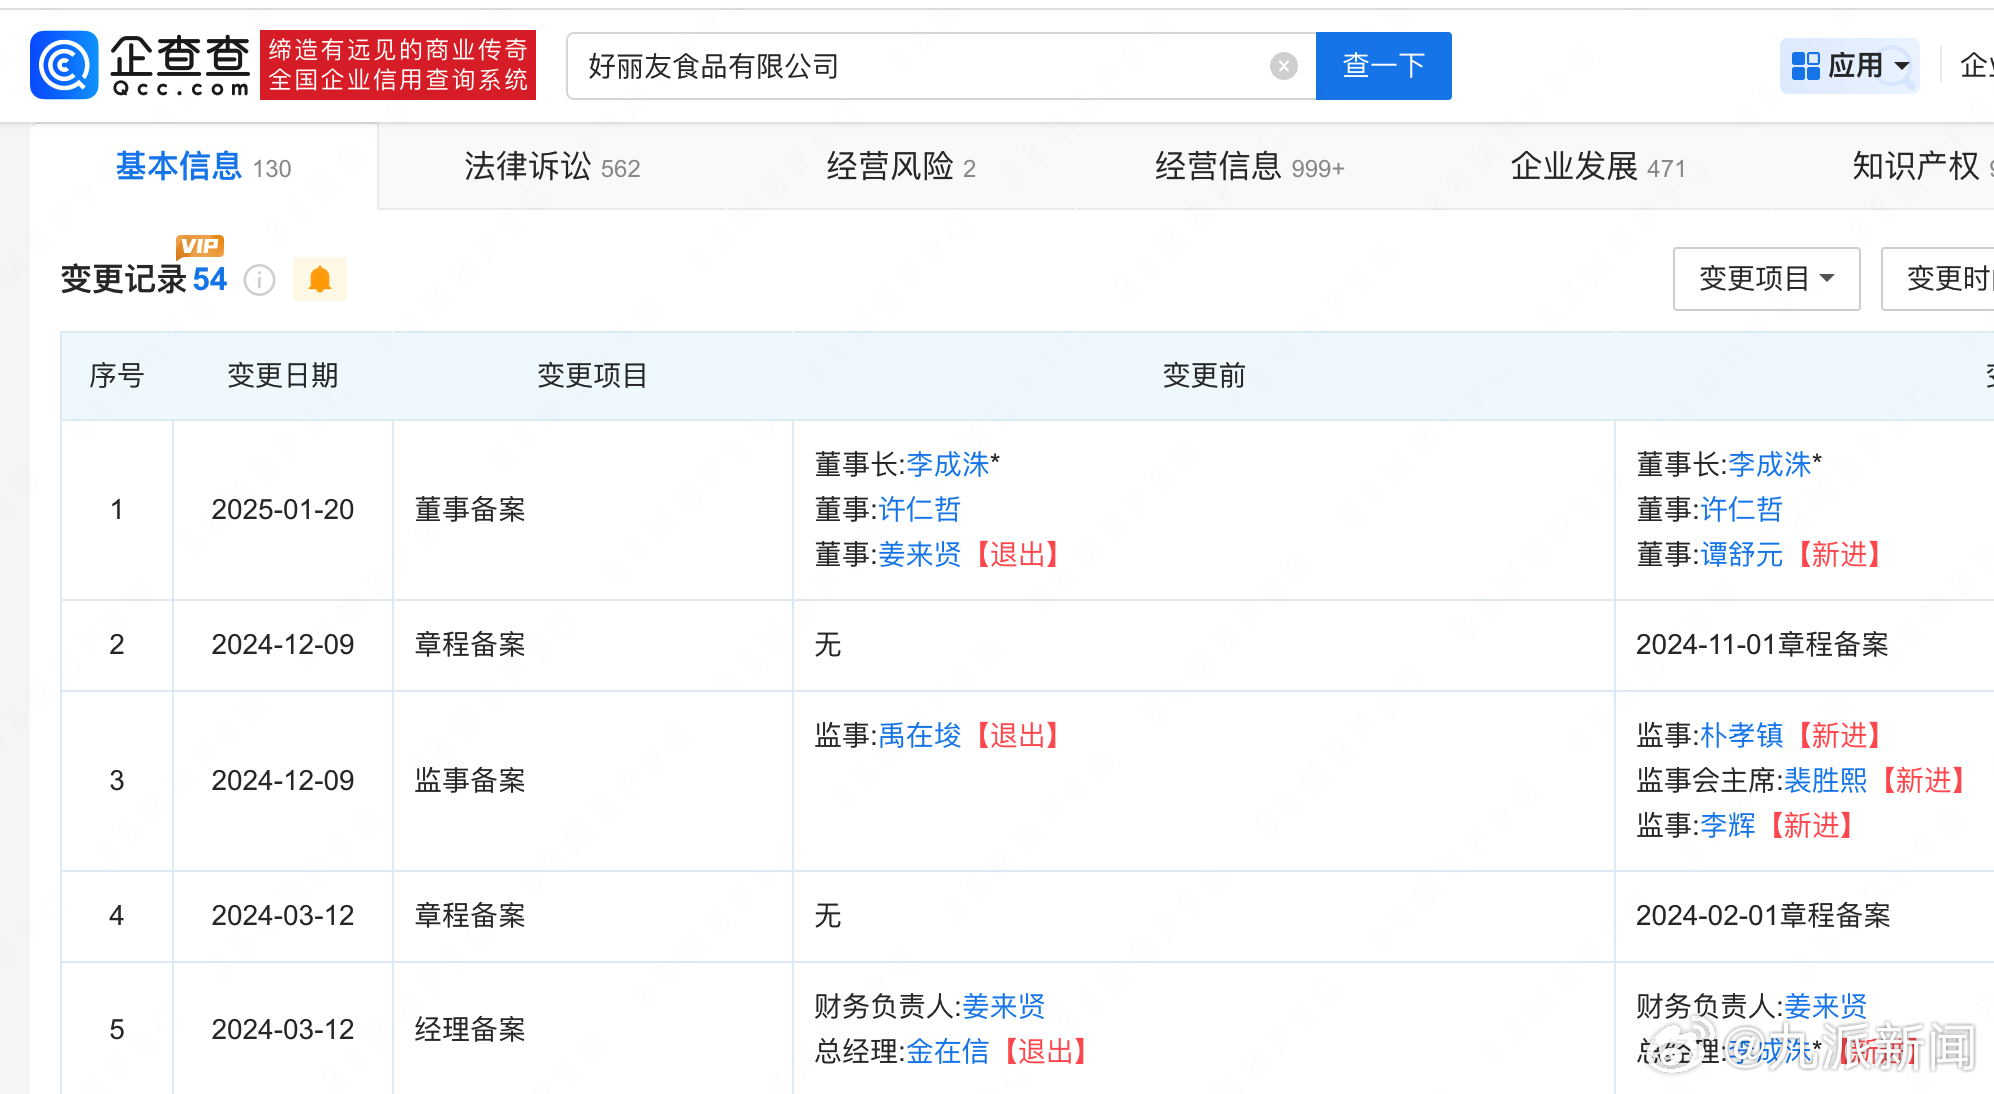Open 姜来贤 link marked 退出 in row 1
This screenshot has width=1994, height=1094.
tap(919, 554)
